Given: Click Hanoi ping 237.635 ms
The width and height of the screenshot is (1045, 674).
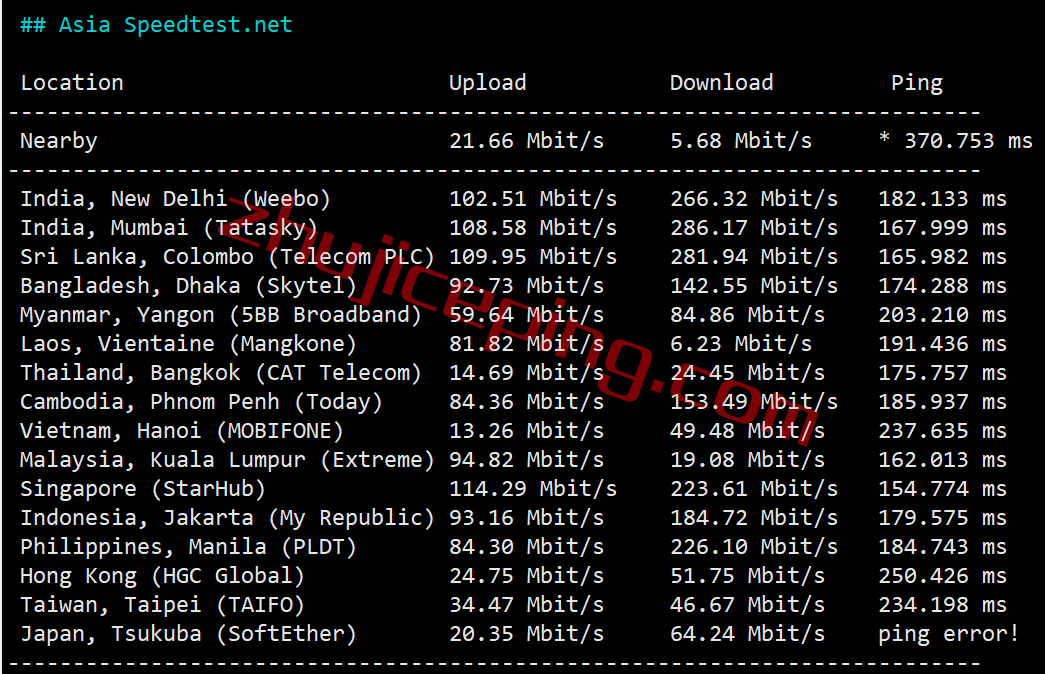Looking at the screenshot, I should pyautogui.click(x=942, y=431).
